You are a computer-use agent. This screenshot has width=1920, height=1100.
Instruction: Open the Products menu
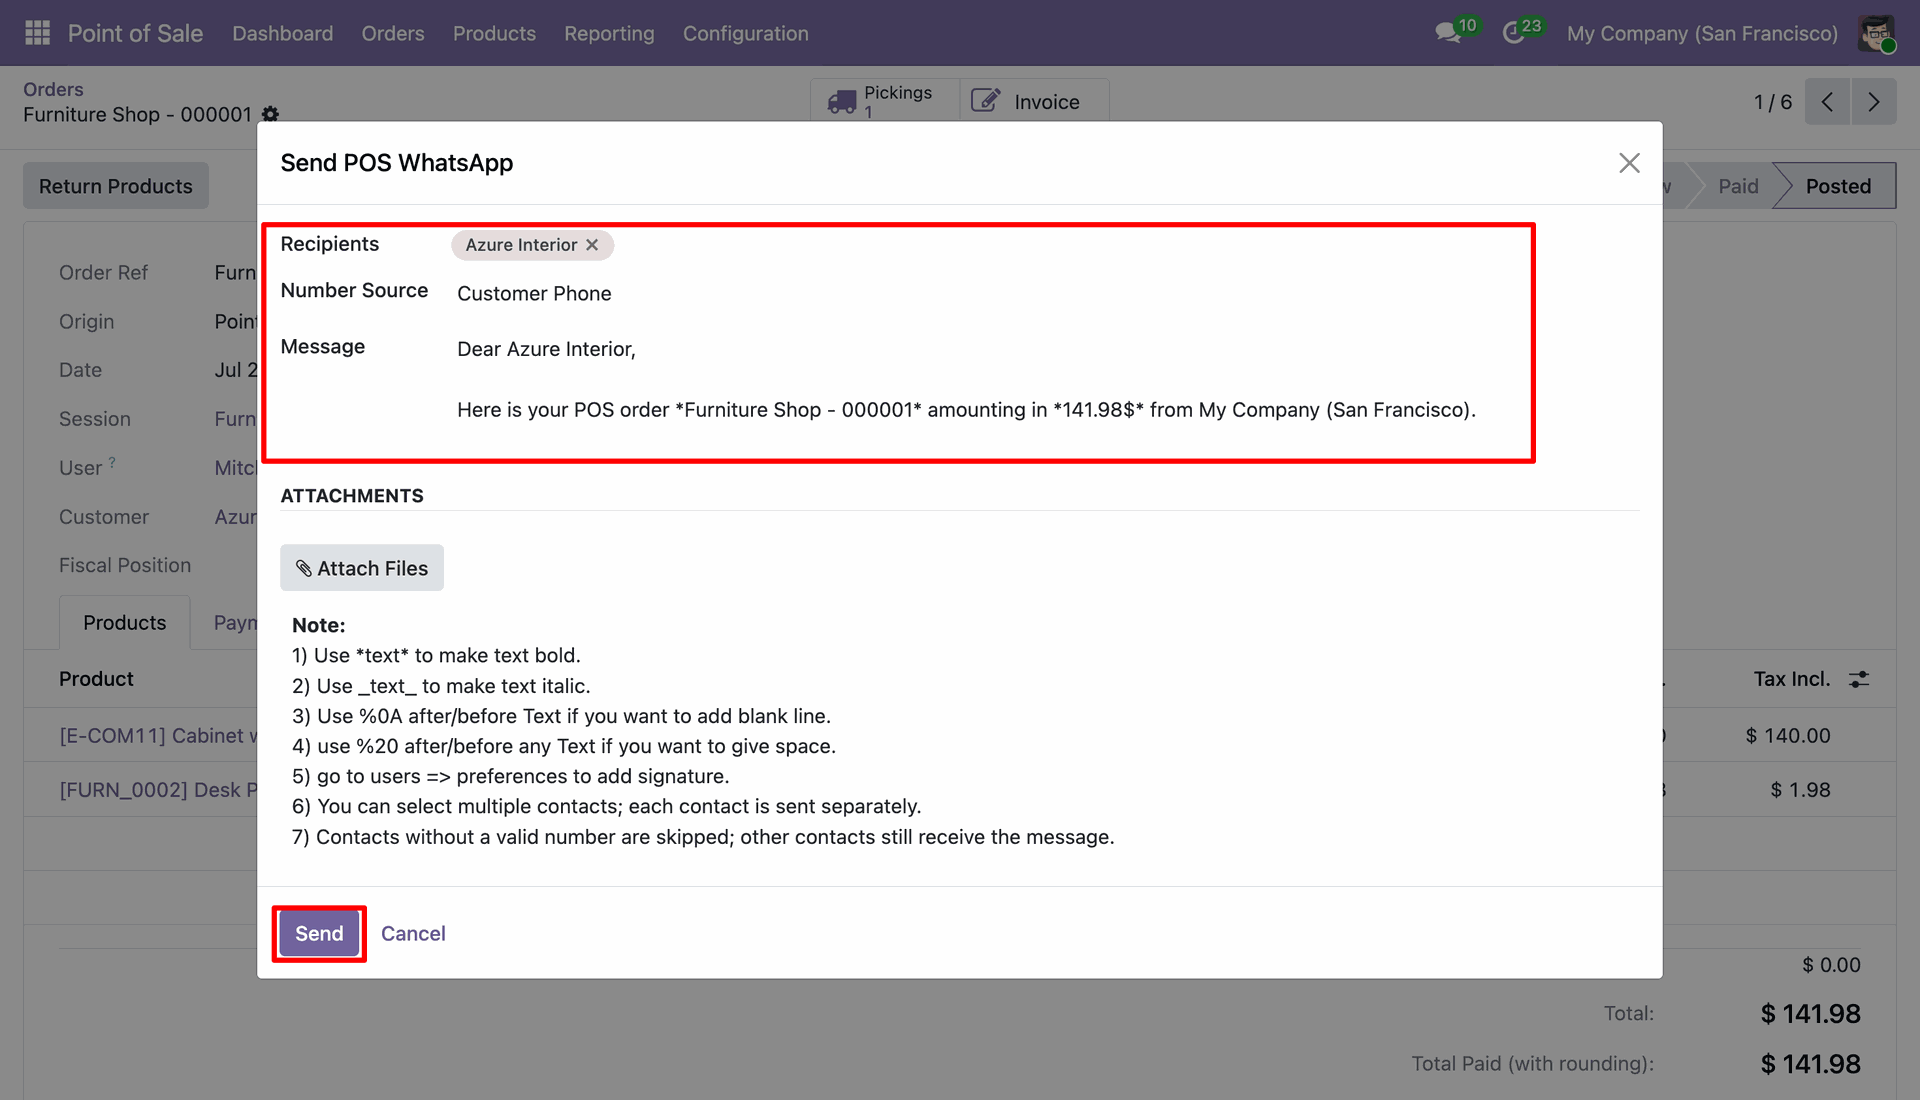tap(494, 33)
